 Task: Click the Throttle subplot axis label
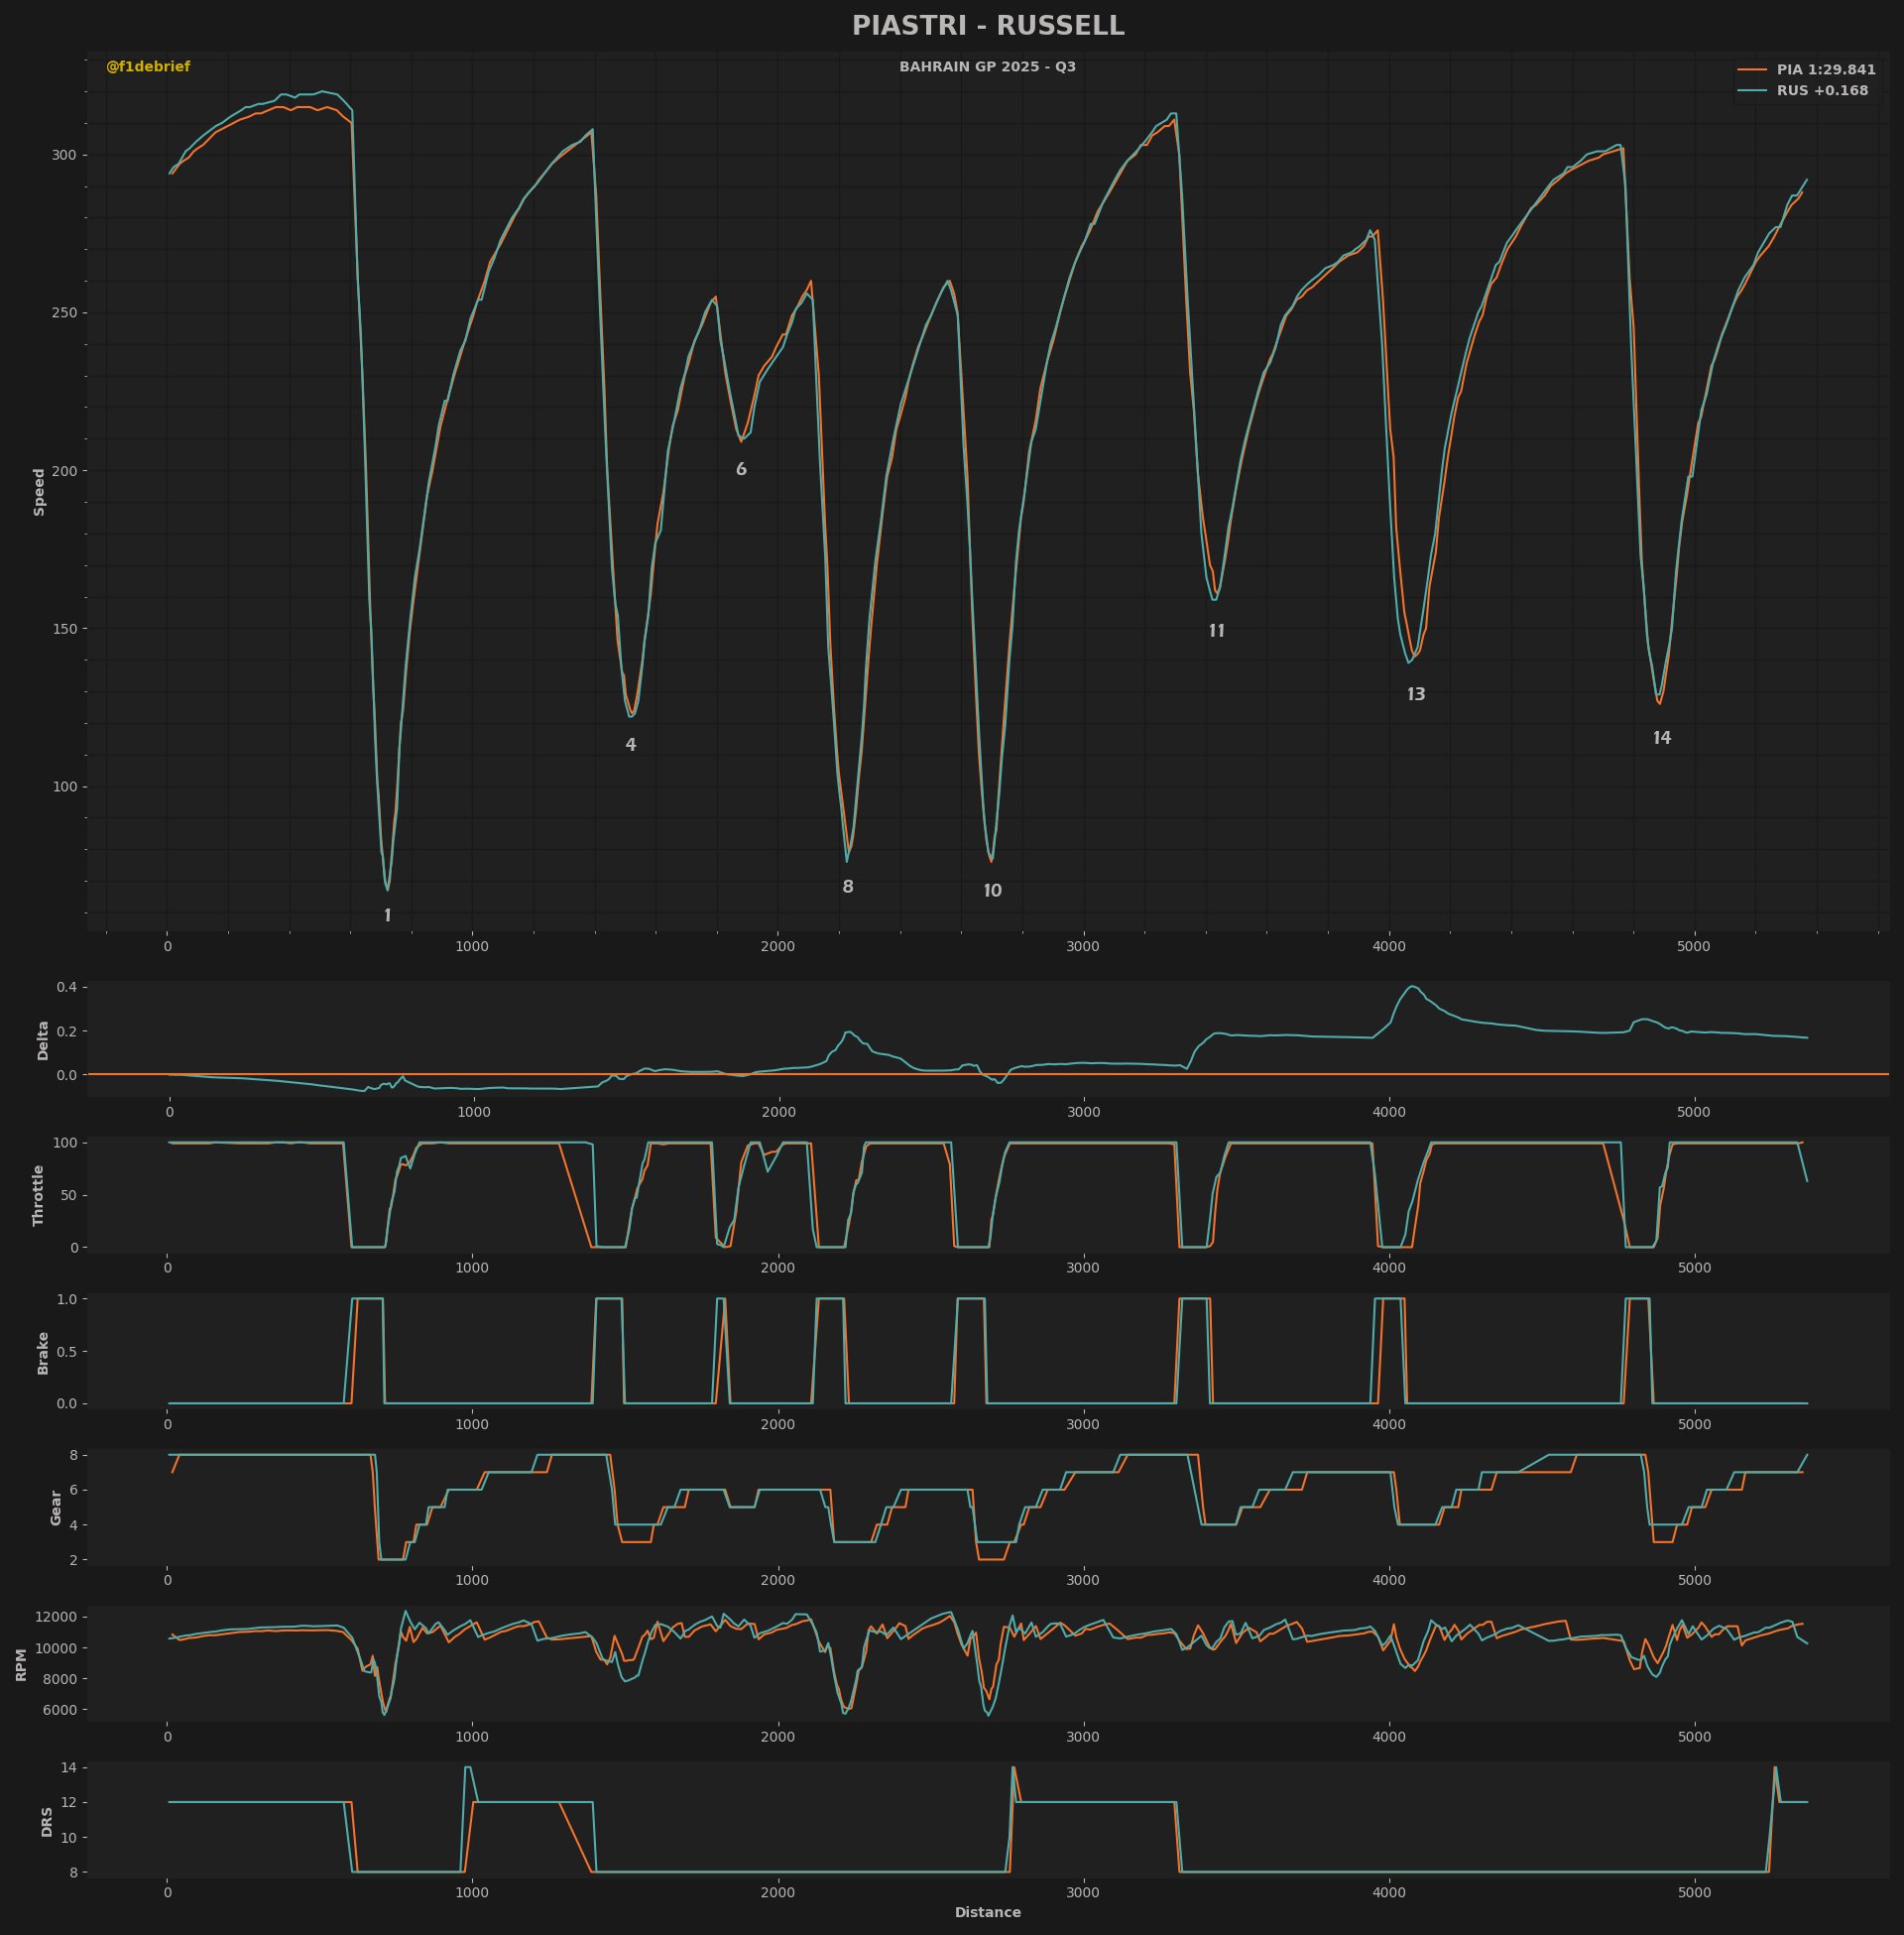tap(39, 1195)
